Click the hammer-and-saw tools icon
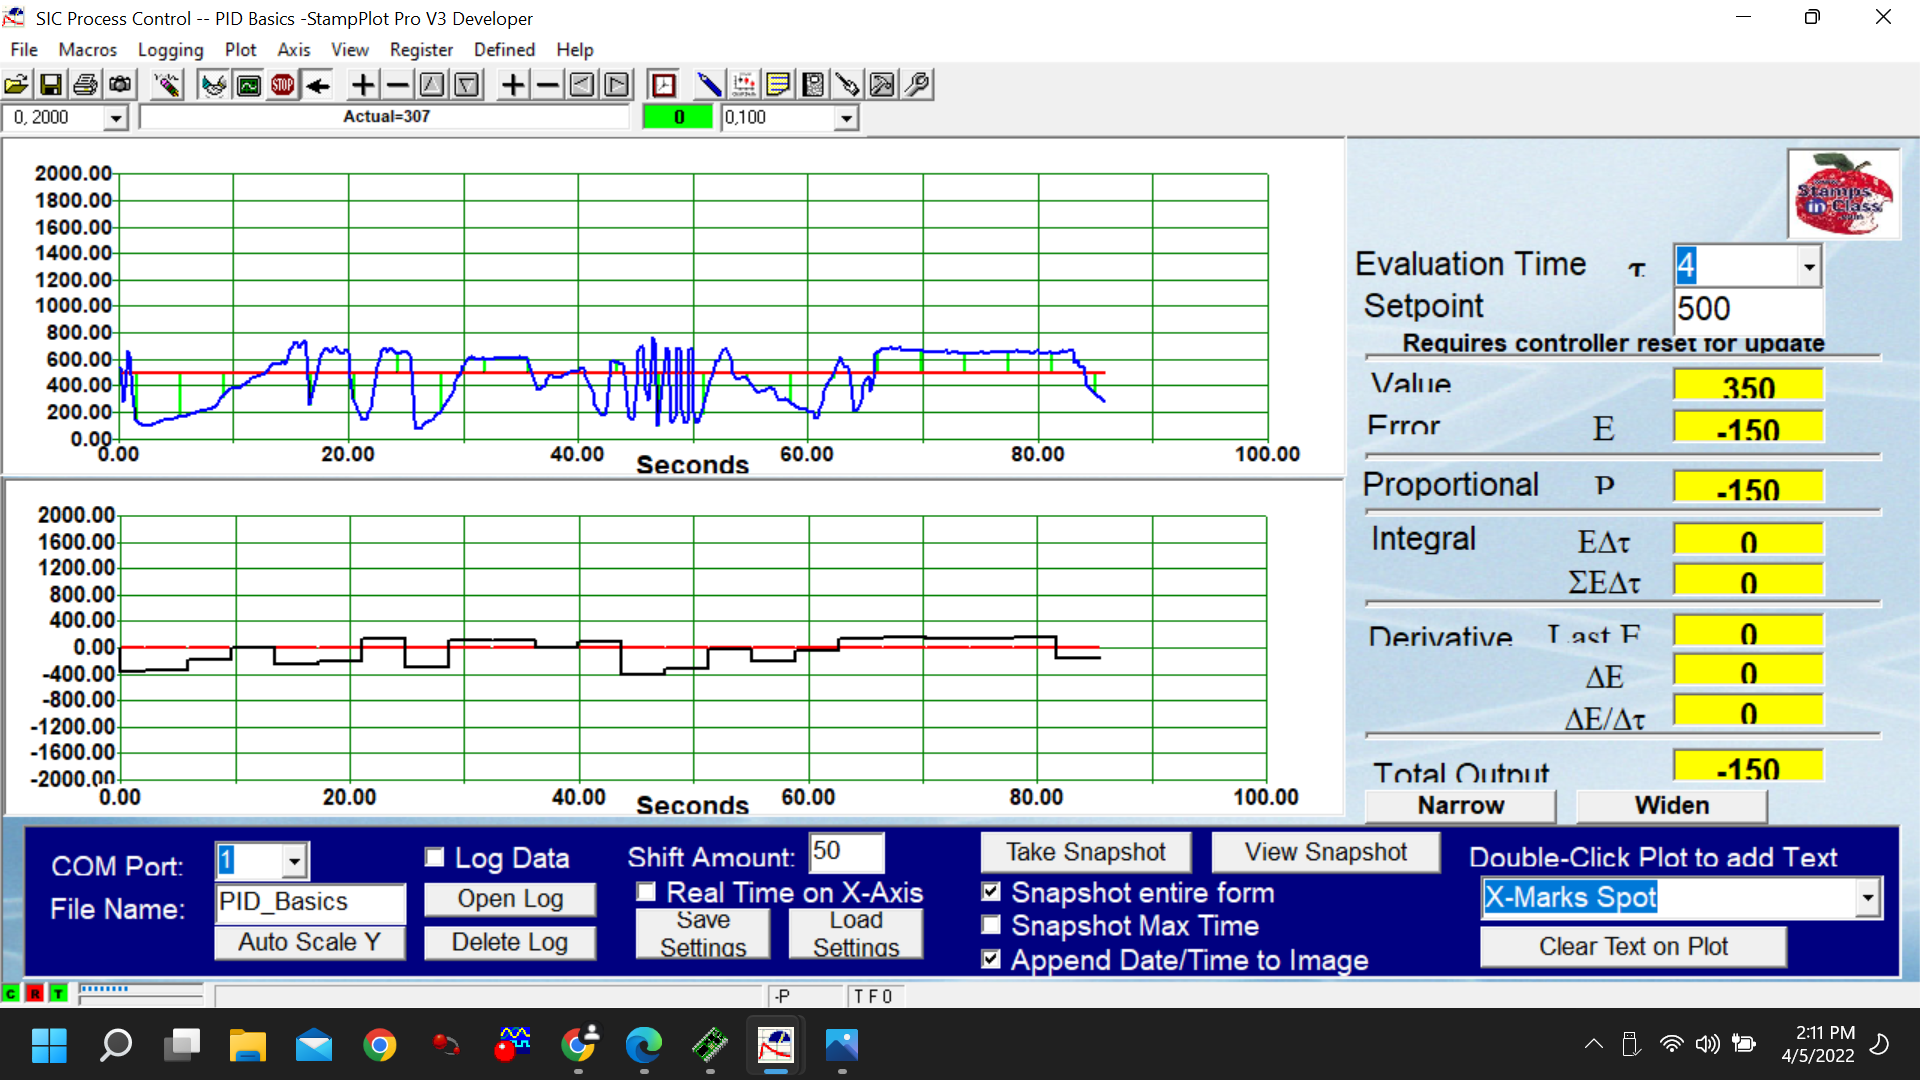The height and width of the screenshot is (1080, 1920). tap(882, 85)
